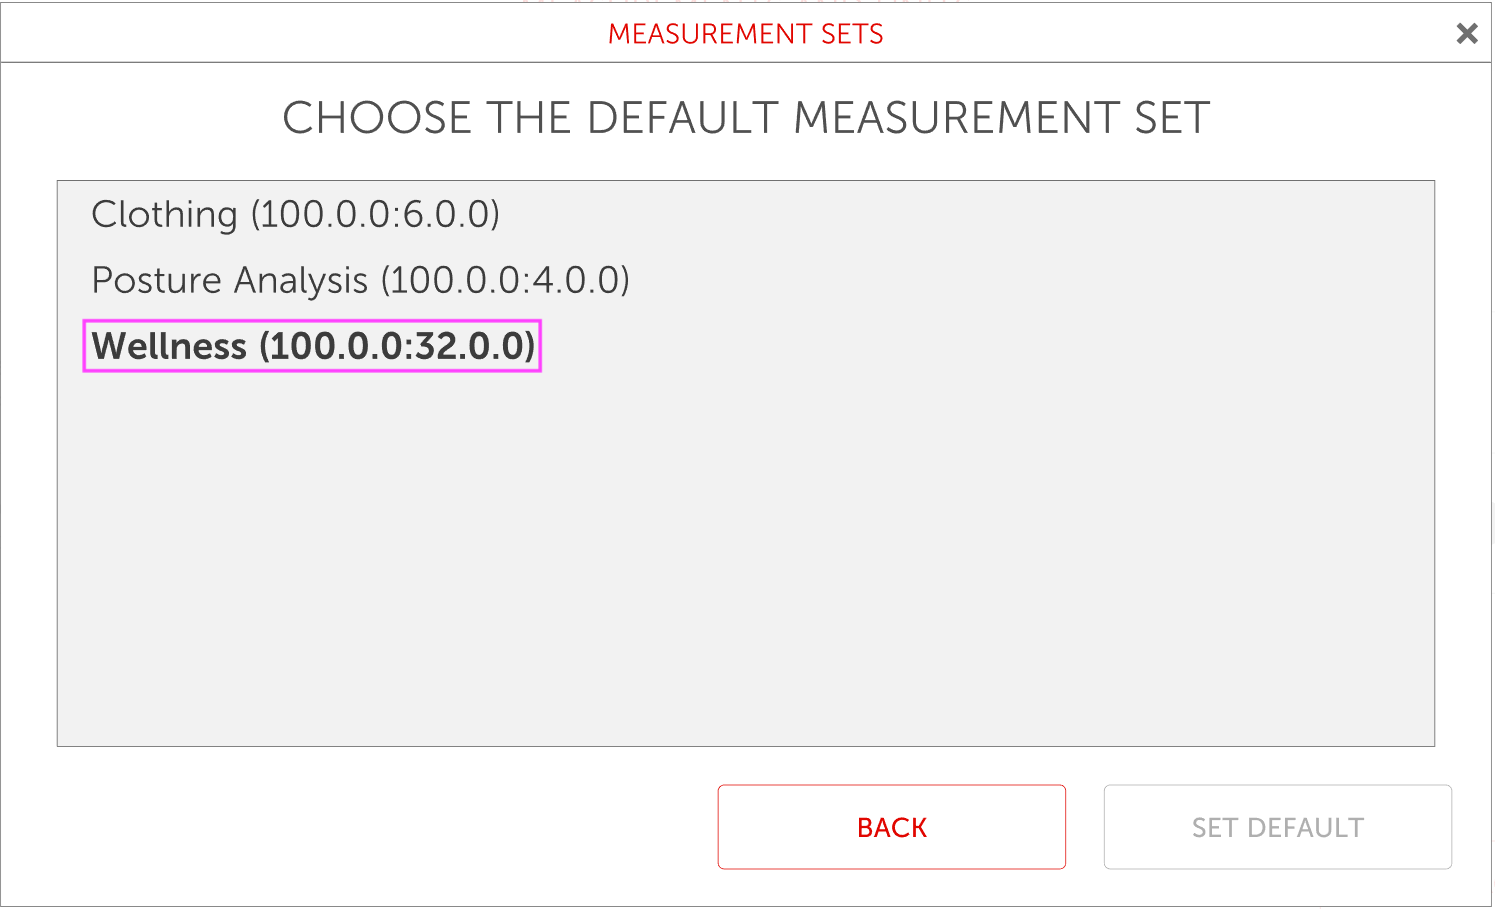Return to the previous screen with Back
The height and width of the screenshot is (909, 1495).
891,827
